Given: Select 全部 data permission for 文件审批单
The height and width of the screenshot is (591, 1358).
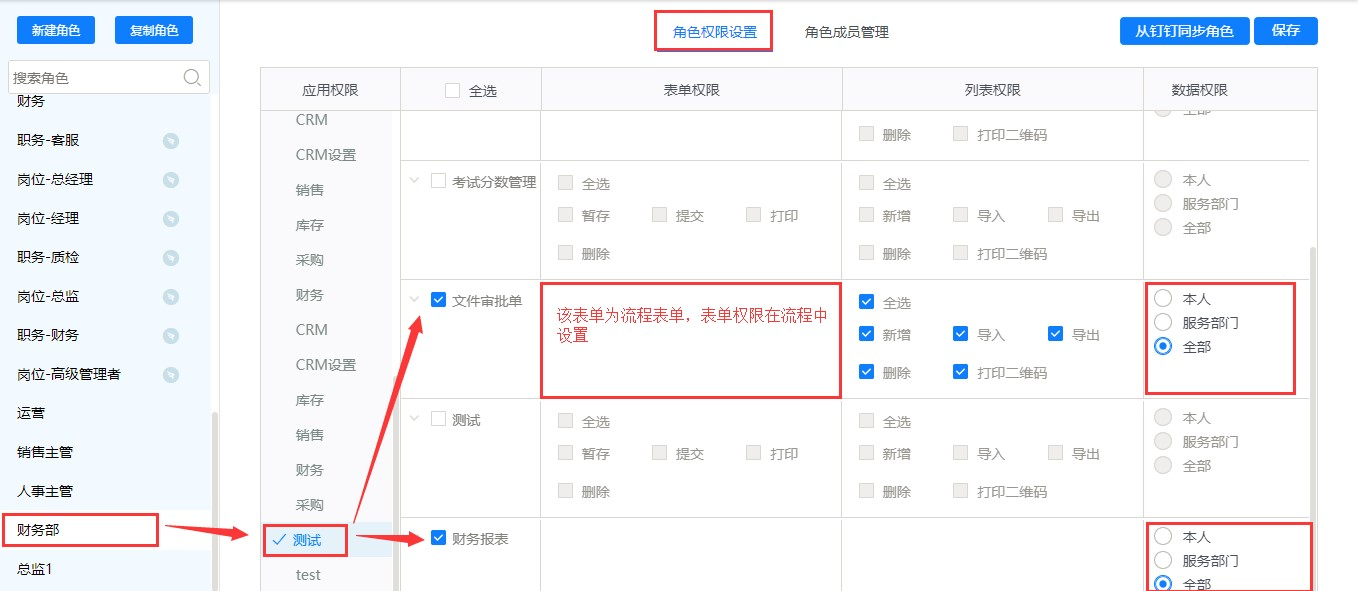Looking at the screenshot, I should coord(1163,346).
